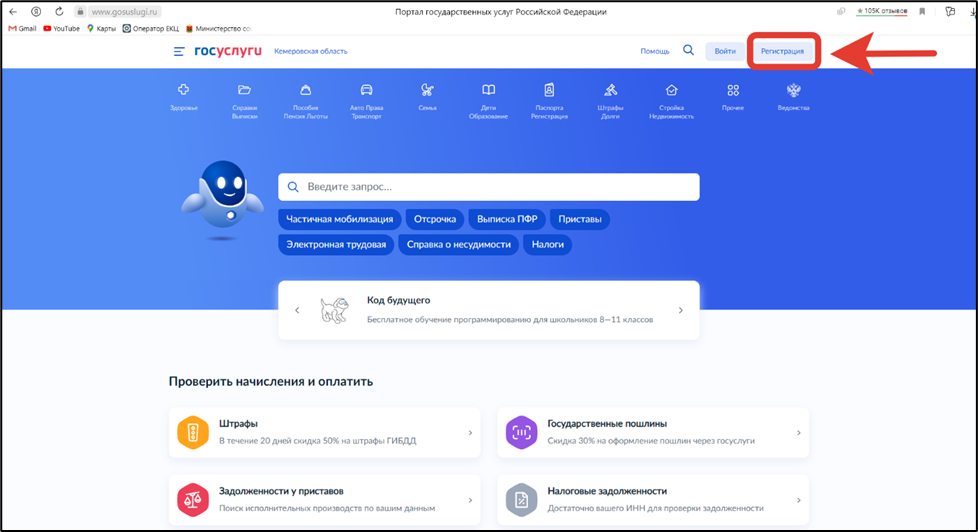Click the Штрафы card title
978x532 pixels.
tap(238, 423)
